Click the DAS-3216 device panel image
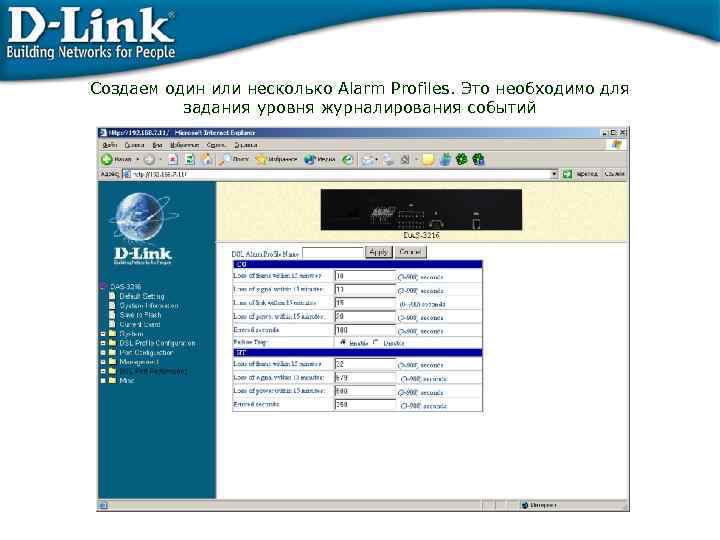Viewport: 720px width, 540px height. tap(421, 209)
